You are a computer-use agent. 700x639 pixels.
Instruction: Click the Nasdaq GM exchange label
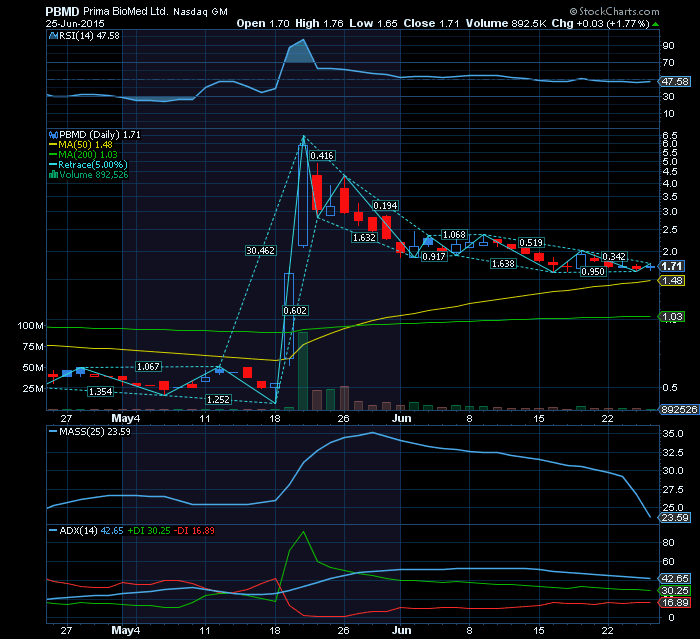pyautogui.click(x=200, y=12)
